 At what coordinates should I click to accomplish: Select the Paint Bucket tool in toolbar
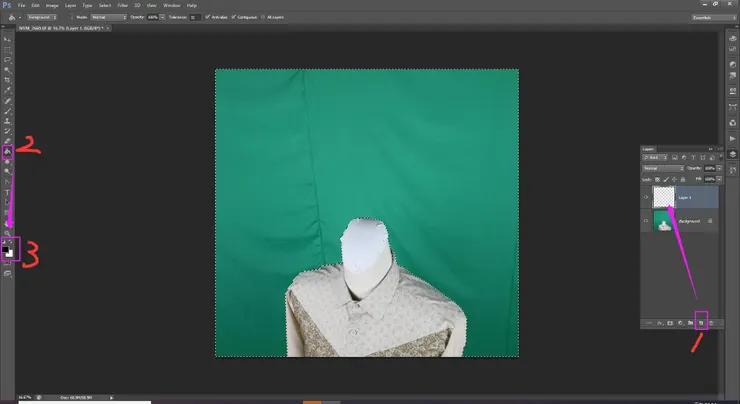[8, 152]
